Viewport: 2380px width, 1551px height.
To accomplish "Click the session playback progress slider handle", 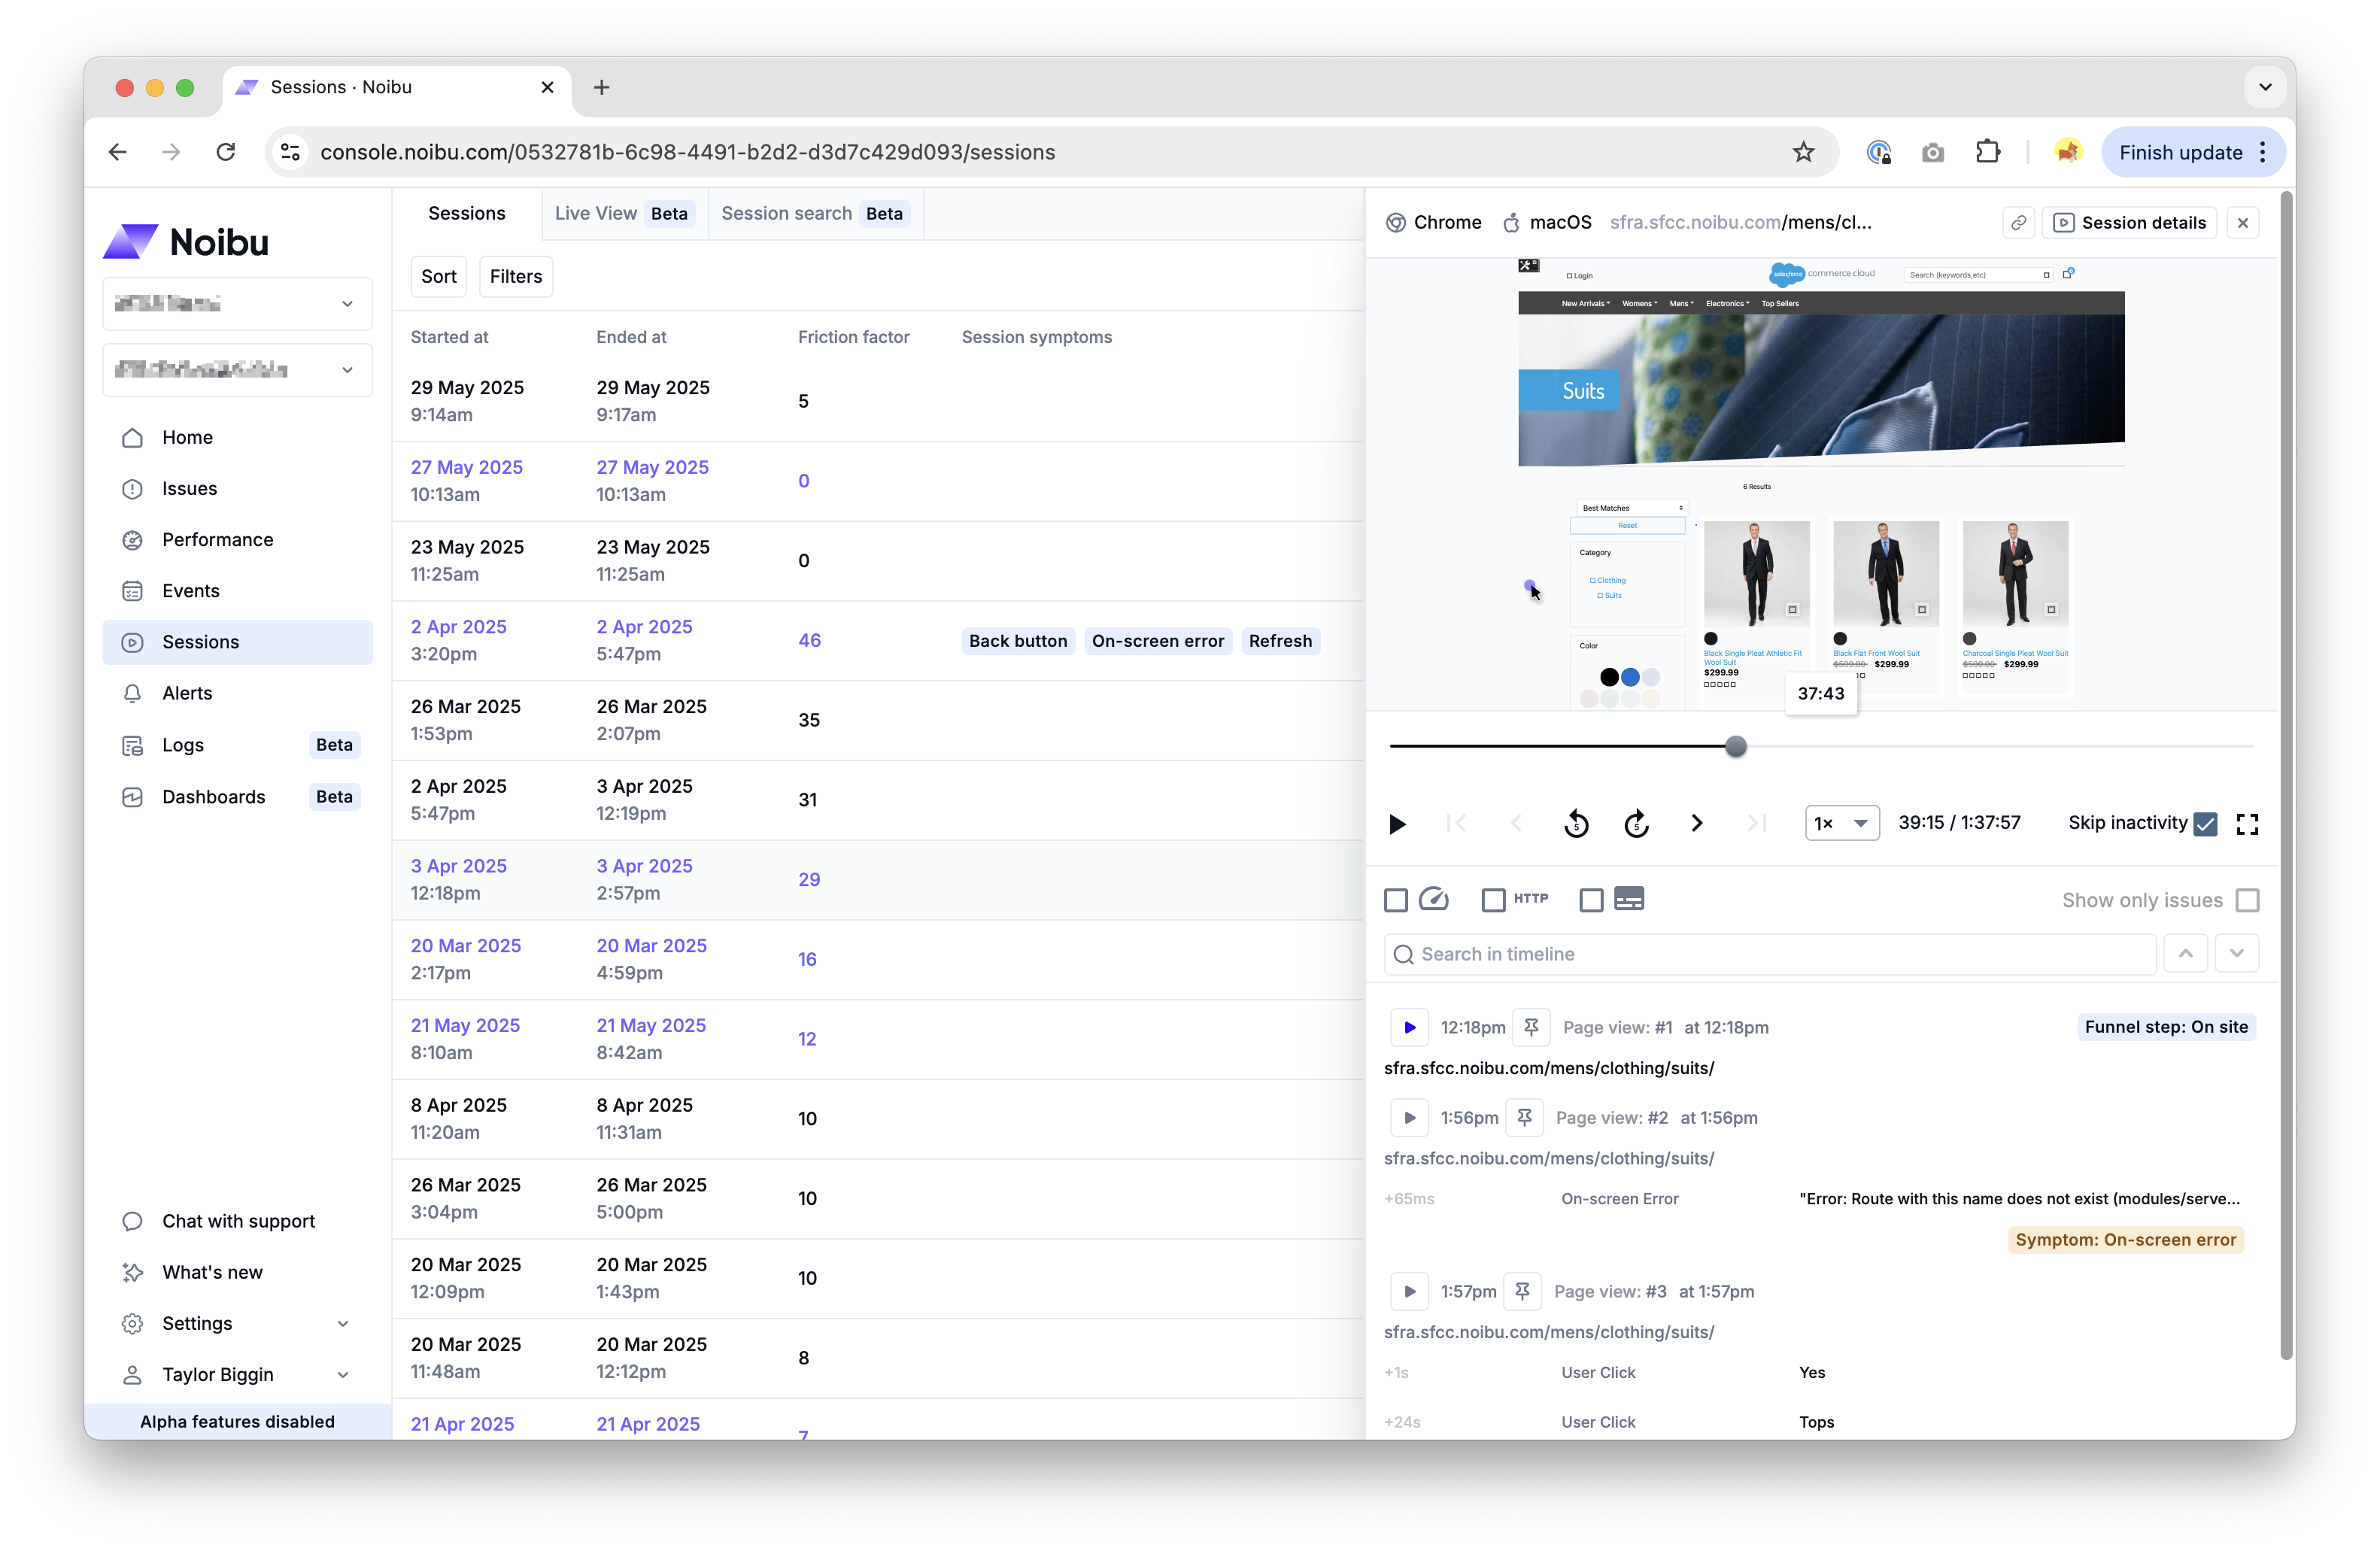I will pyautogui.click(x=1736, y=746).
